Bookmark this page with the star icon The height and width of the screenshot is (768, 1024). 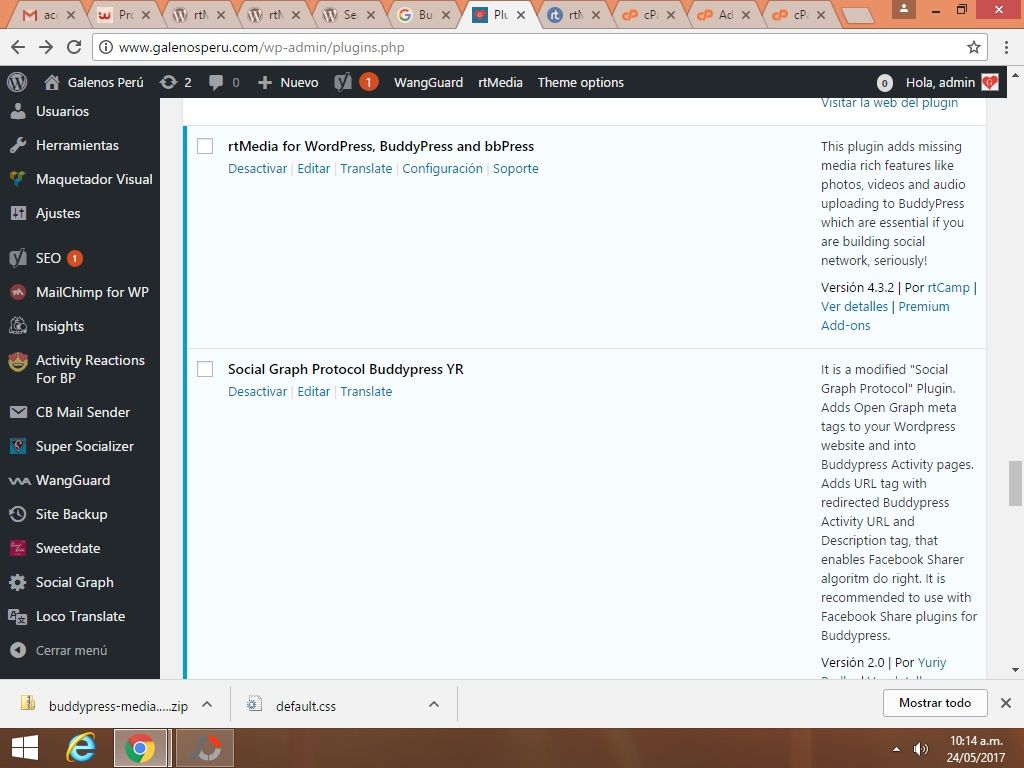[x=974, y=47]
